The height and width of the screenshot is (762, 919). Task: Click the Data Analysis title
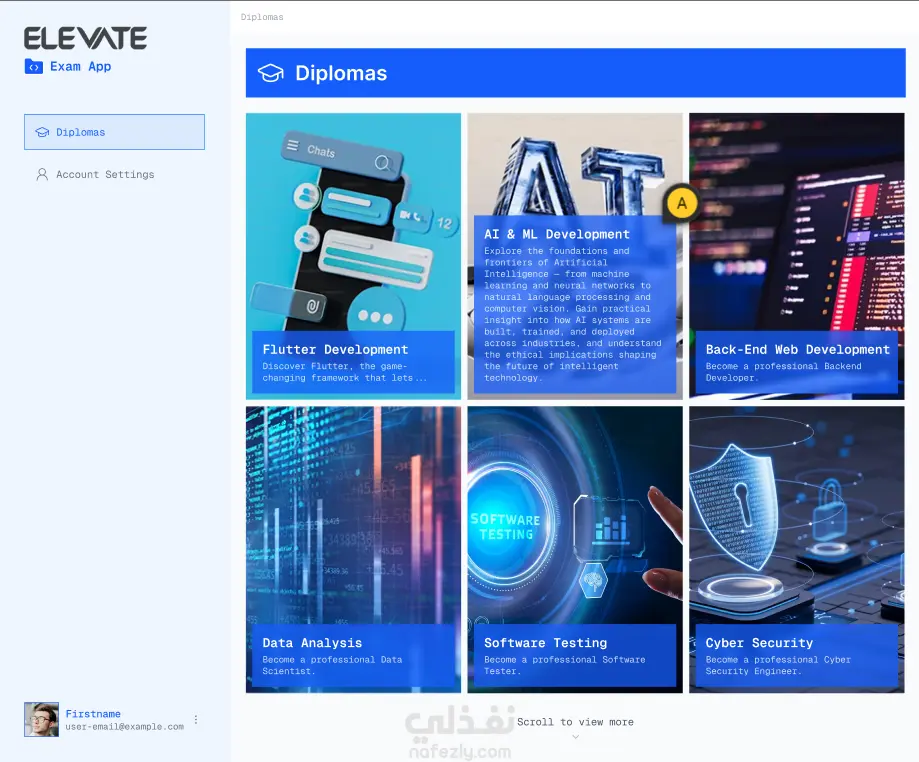(312, 642)
